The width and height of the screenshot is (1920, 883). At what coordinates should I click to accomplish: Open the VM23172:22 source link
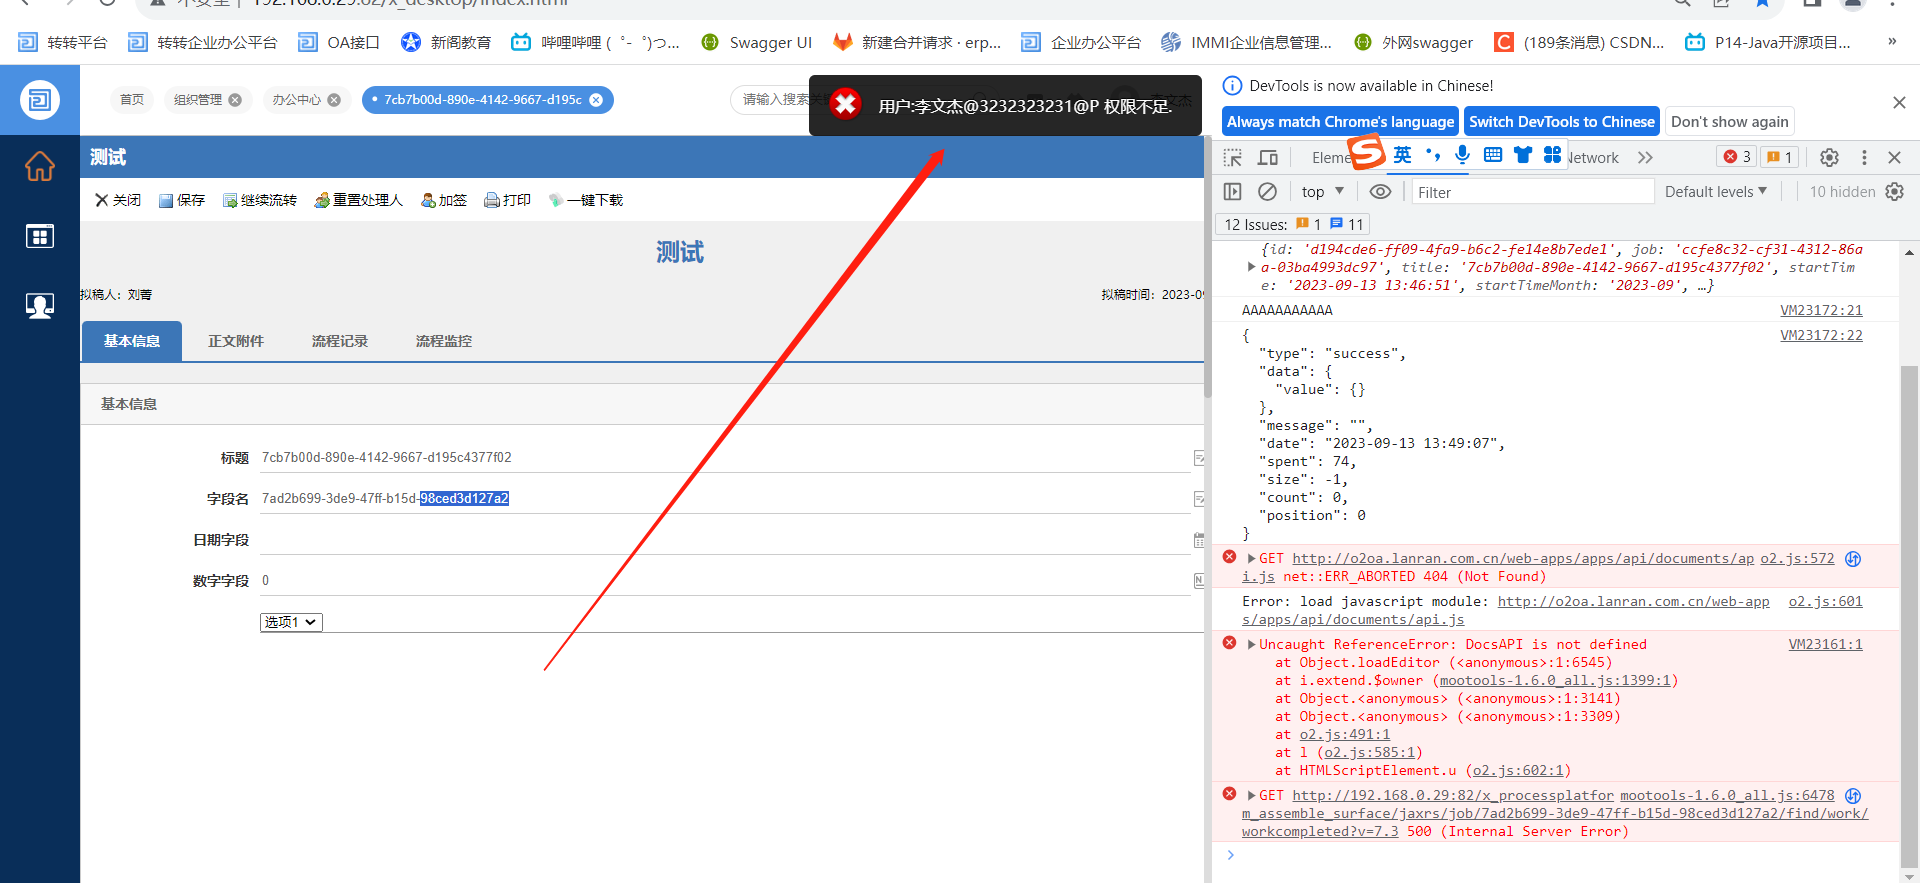click(x=1821, y=336)
